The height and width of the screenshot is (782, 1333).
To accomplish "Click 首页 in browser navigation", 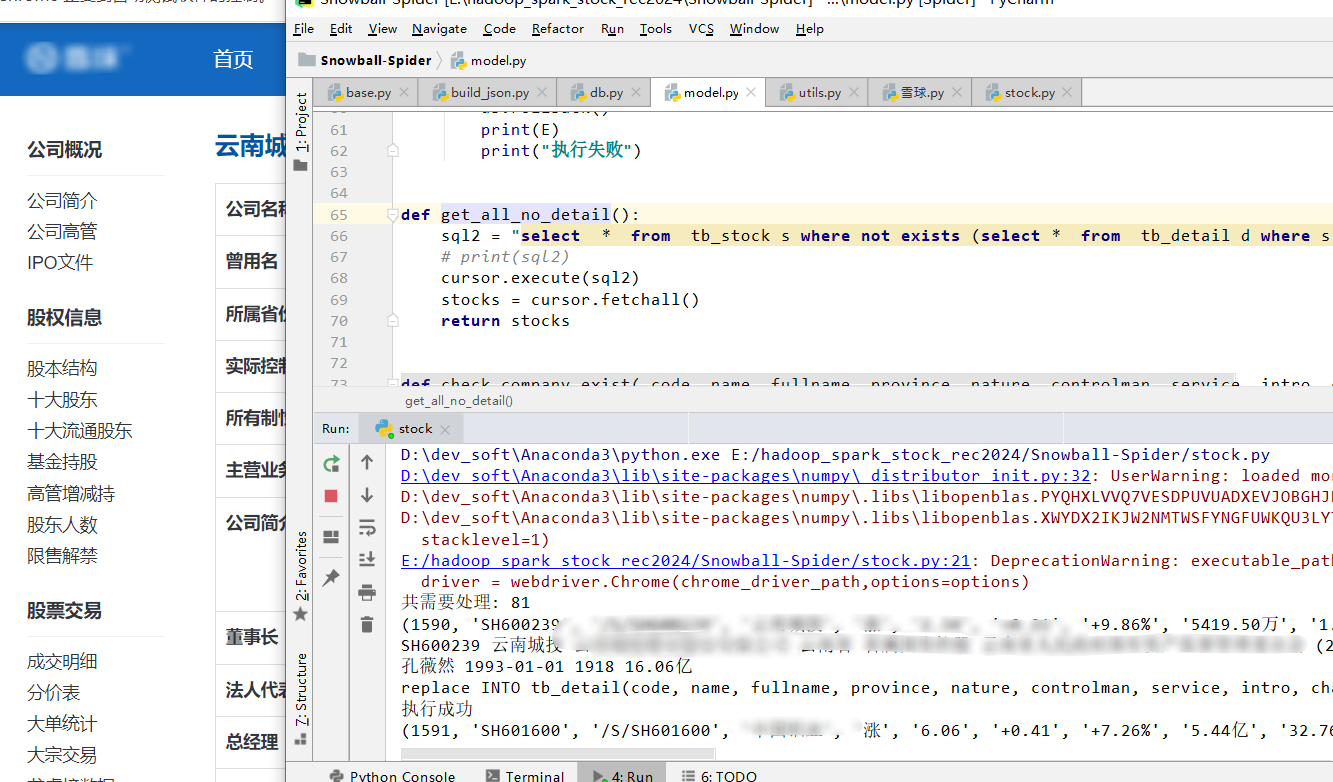I will pos(233,59).
